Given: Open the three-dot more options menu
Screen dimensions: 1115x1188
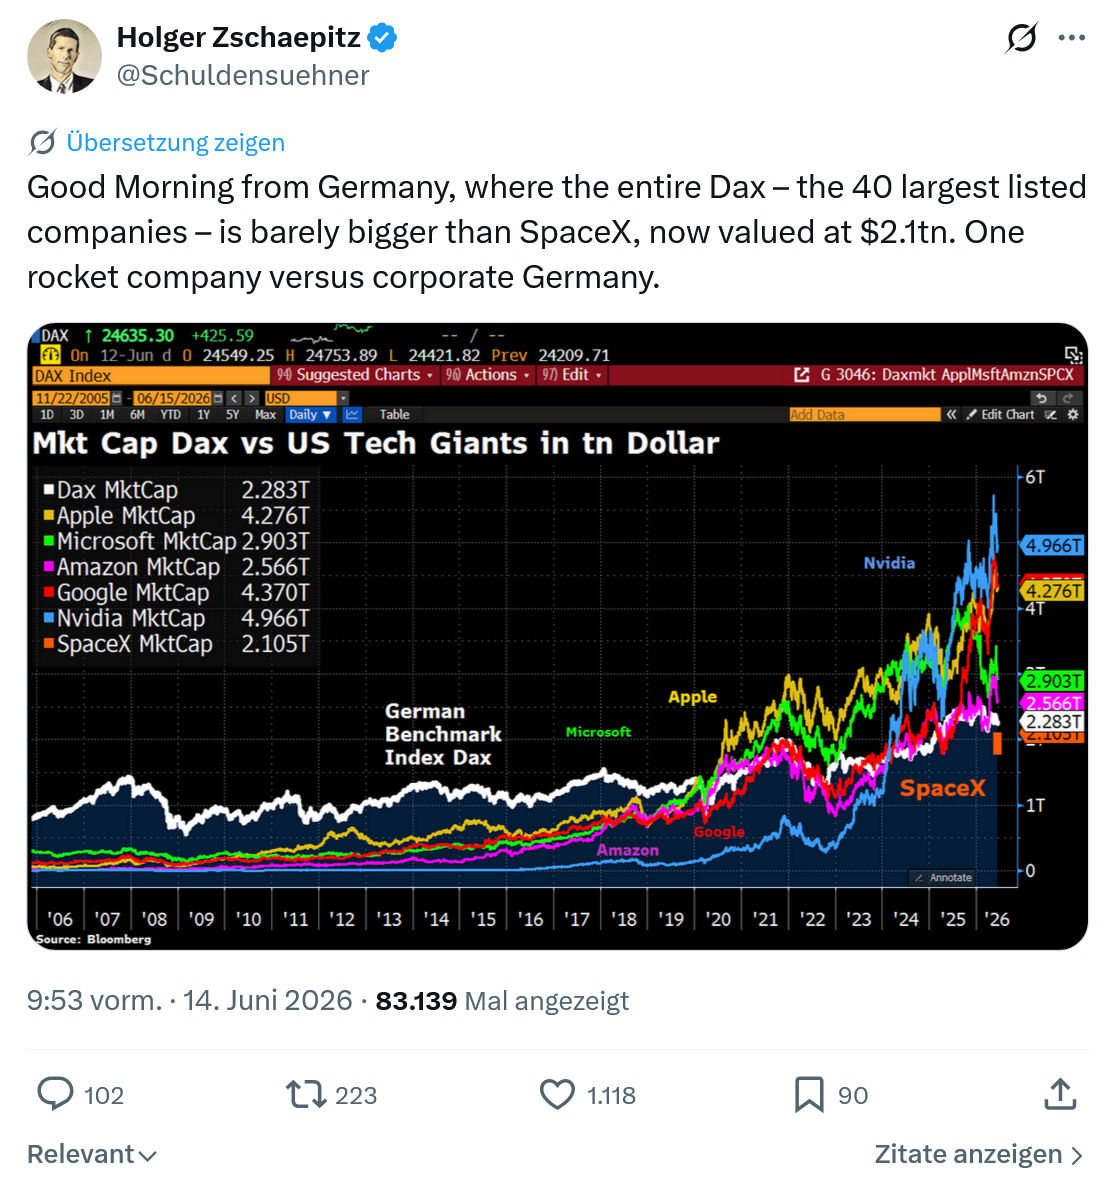Looking at the screenshot, I should (1072, 37).
